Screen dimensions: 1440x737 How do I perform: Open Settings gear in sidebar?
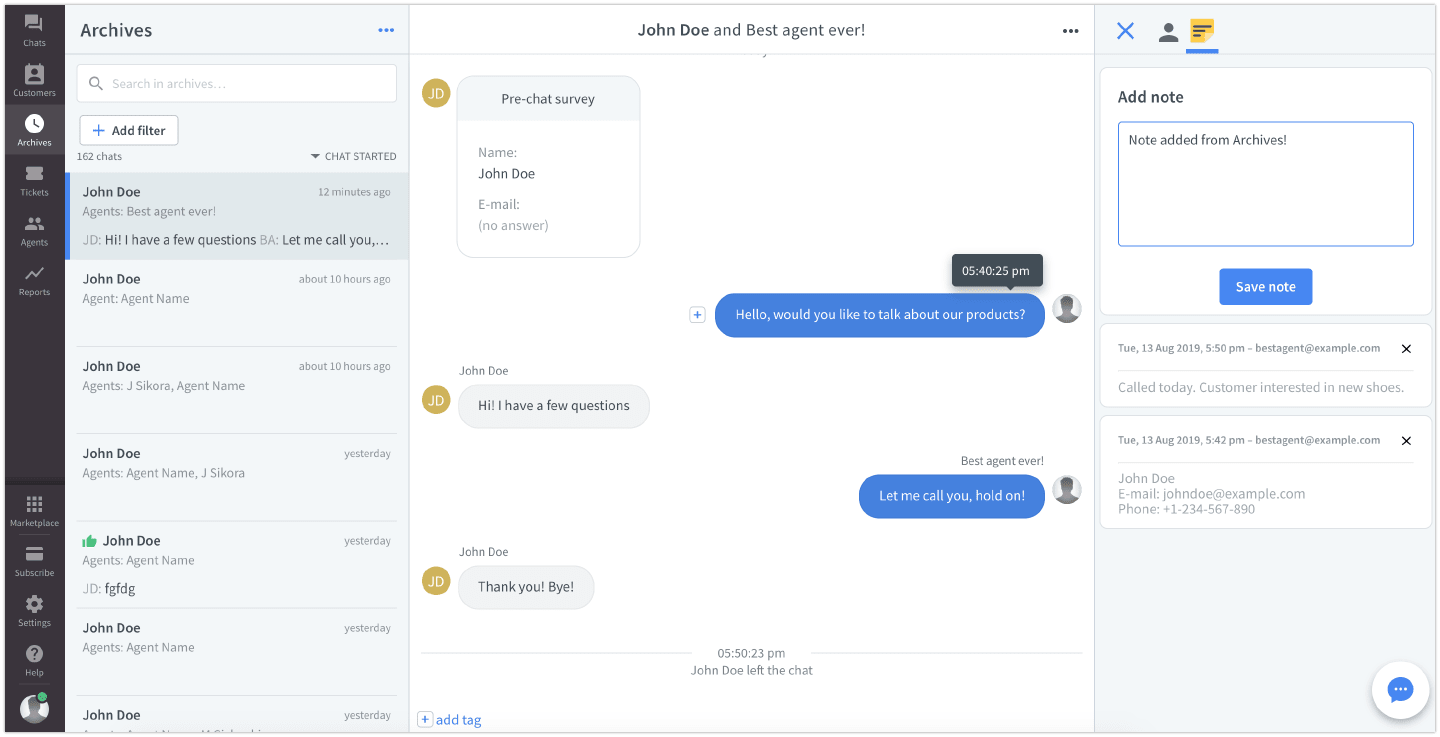pyautogui.click(x=34, y=611)
